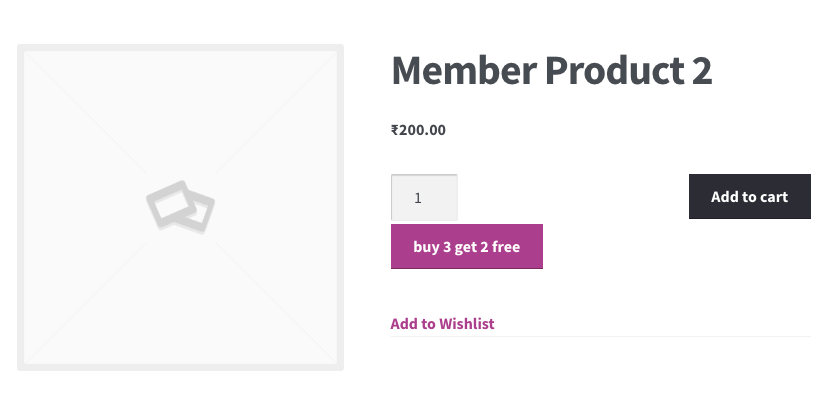Save Member Product 2 to your wishlist
Image resolution: width=834 pixels, height=405 pixels.
click(x=442, y=324)
